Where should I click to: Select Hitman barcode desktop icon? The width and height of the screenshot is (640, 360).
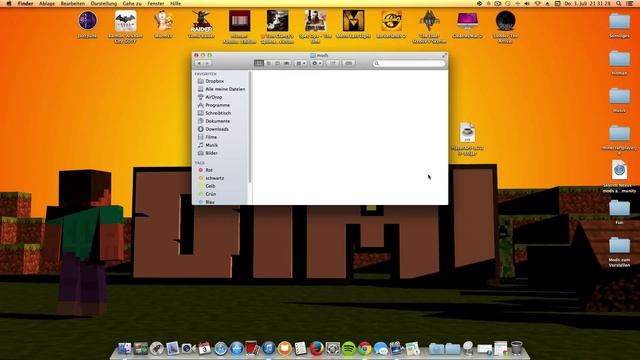point(240,21)
